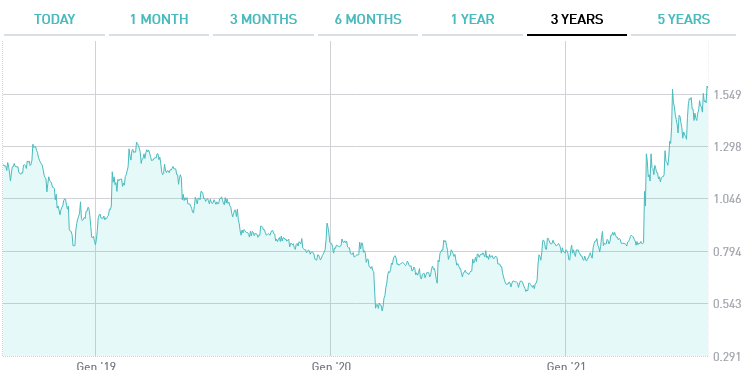The height and width of the screenshot is (370, 753).
Task: Click the Gen '21 axis label
Action: coord(566,366)
